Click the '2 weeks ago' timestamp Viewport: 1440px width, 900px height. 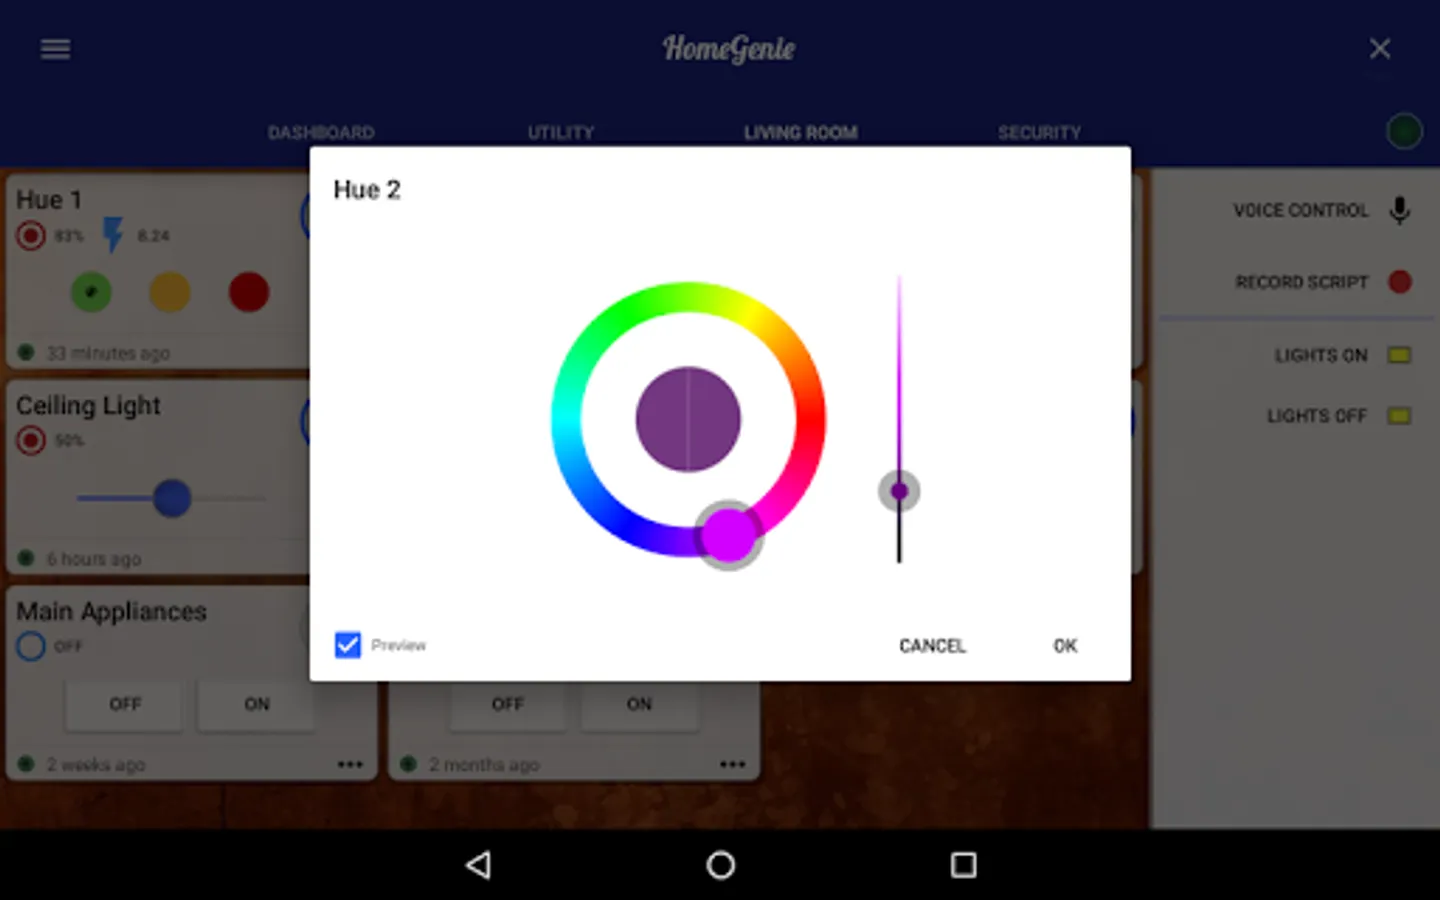96,765
